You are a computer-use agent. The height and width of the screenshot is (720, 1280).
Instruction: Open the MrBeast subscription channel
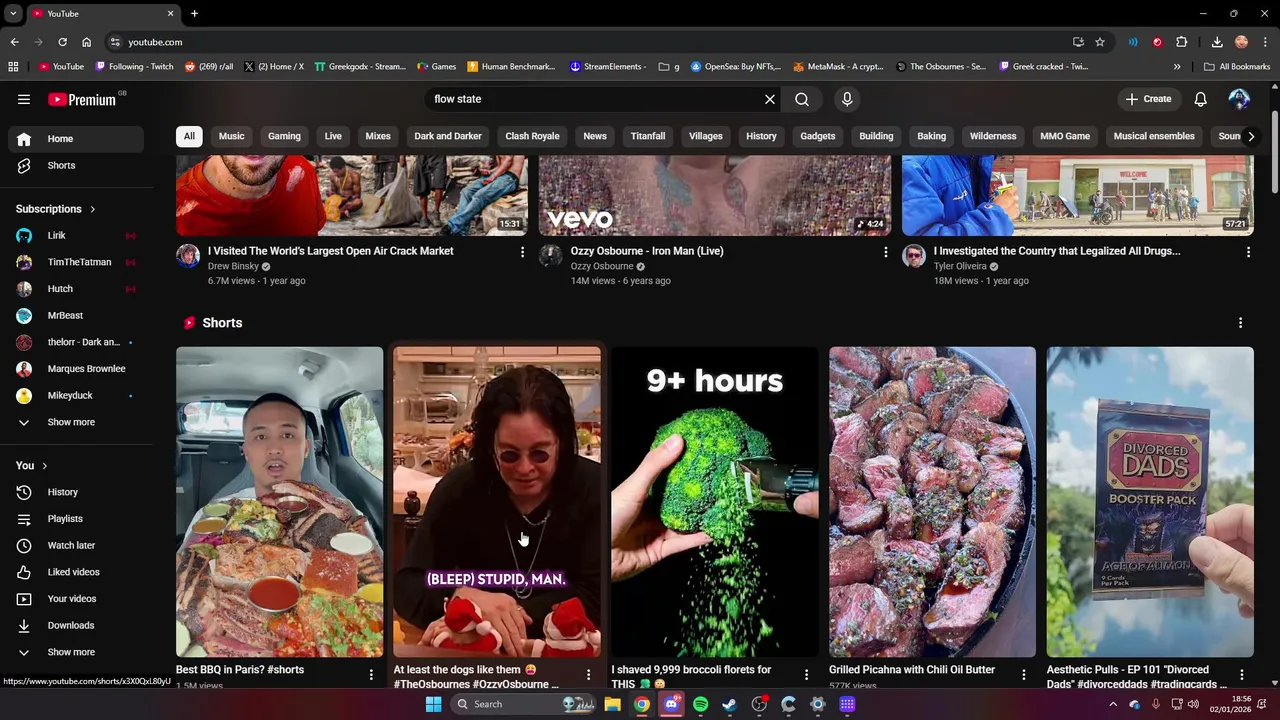[76, 315]
